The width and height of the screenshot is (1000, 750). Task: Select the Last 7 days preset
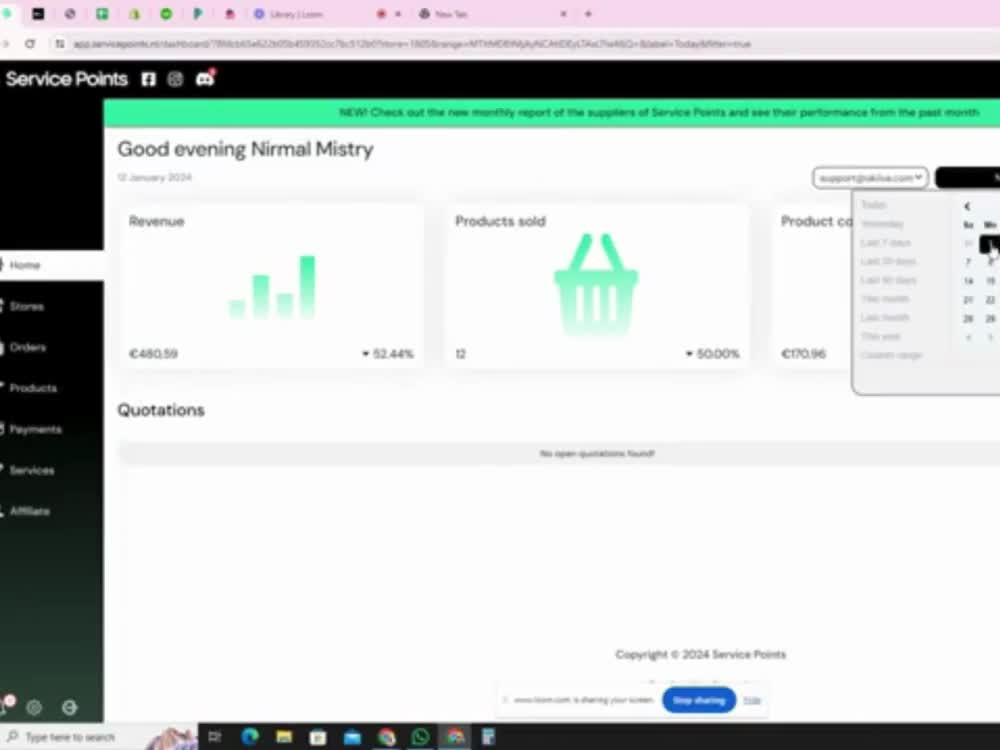(885, 243)
